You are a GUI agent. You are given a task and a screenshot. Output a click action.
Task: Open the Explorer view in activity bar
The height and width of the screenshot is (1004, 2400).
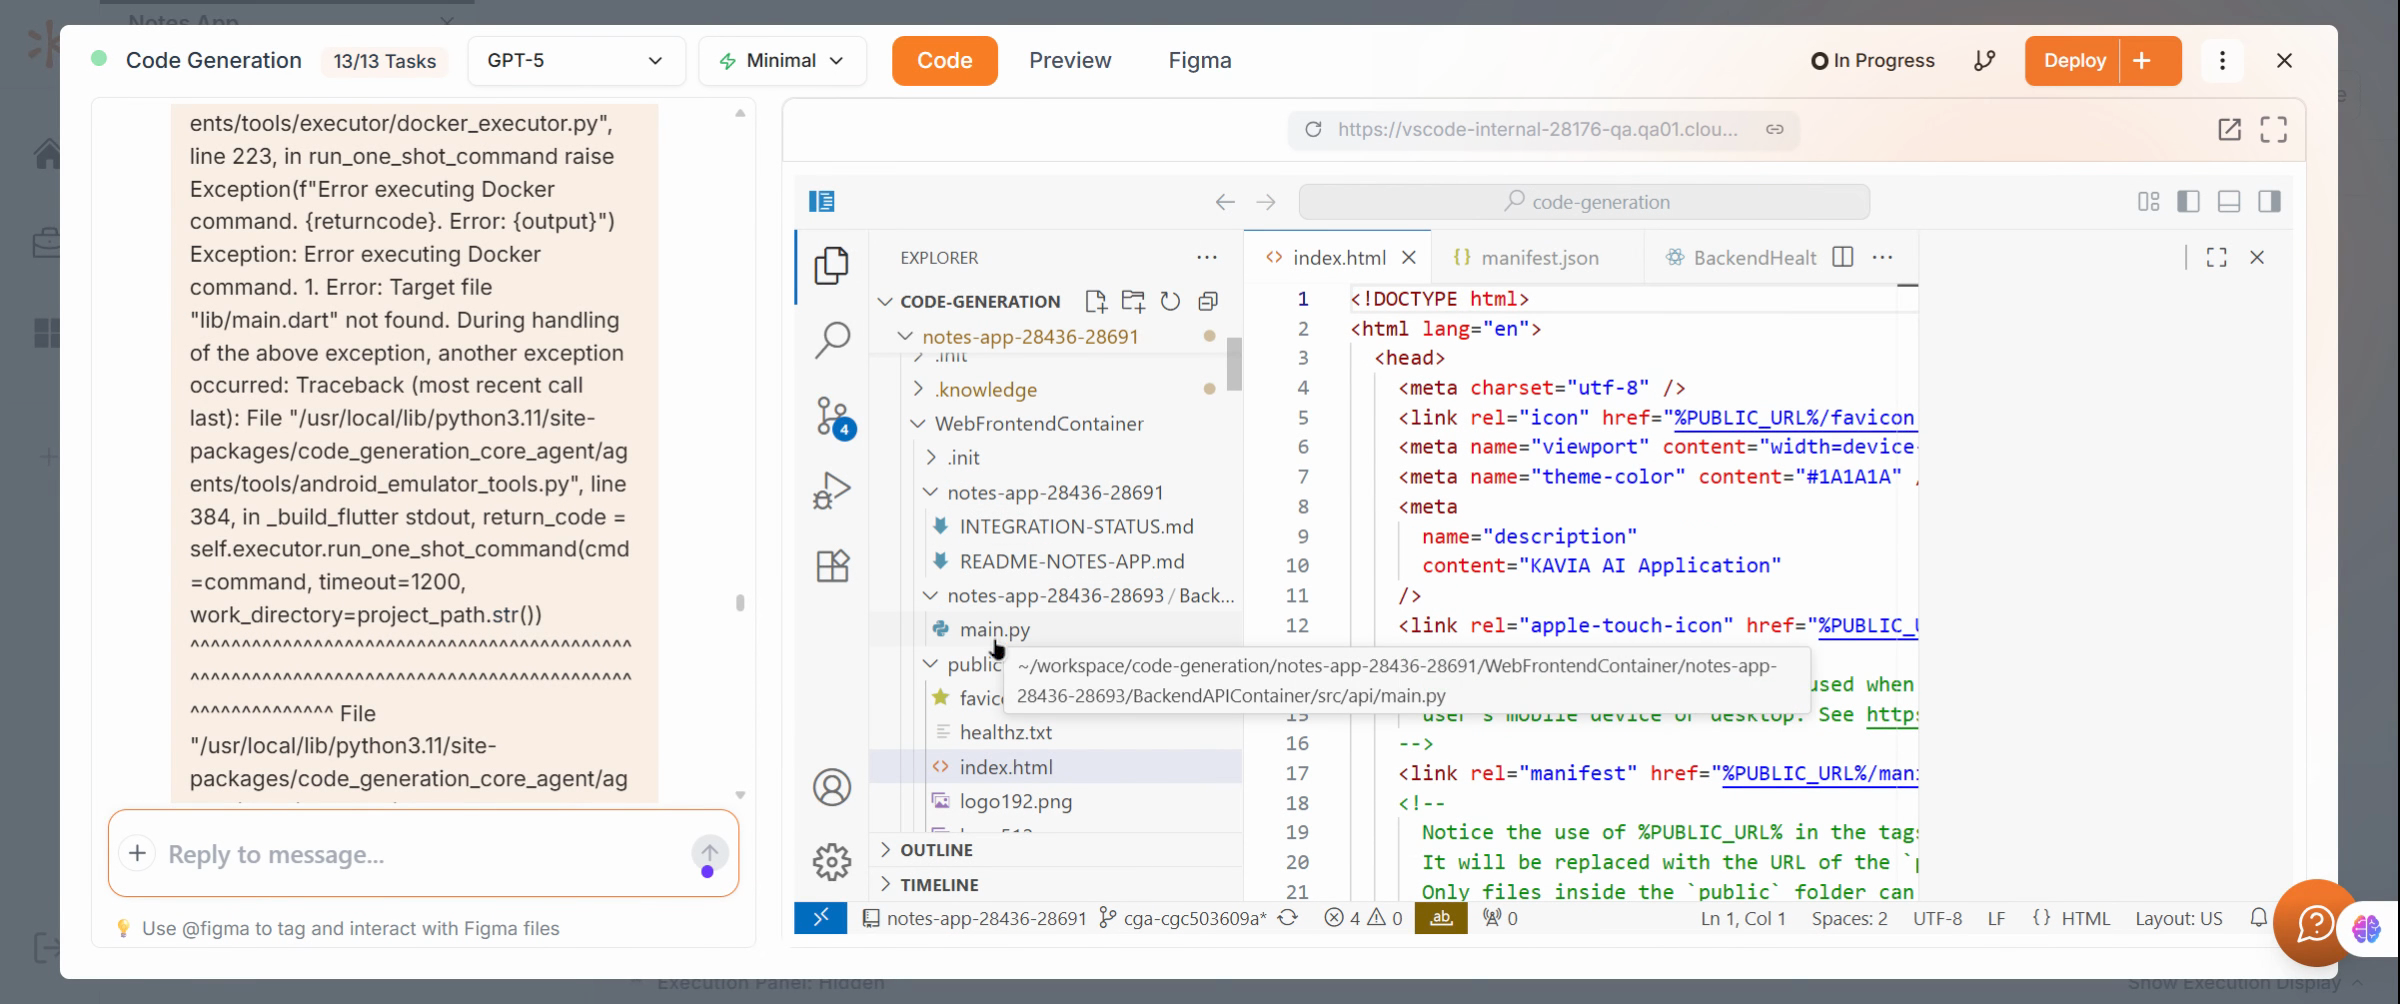831,266
